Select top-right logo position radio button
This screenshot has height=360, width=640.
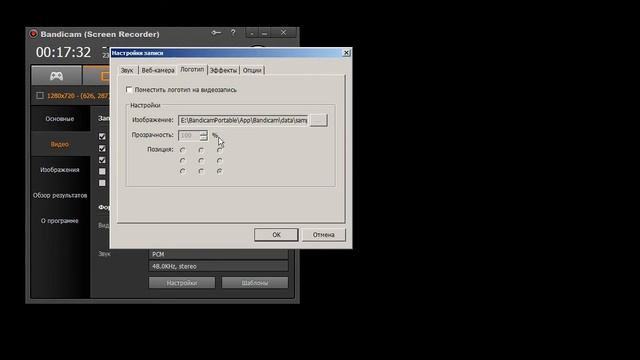[x=220, y=150]
